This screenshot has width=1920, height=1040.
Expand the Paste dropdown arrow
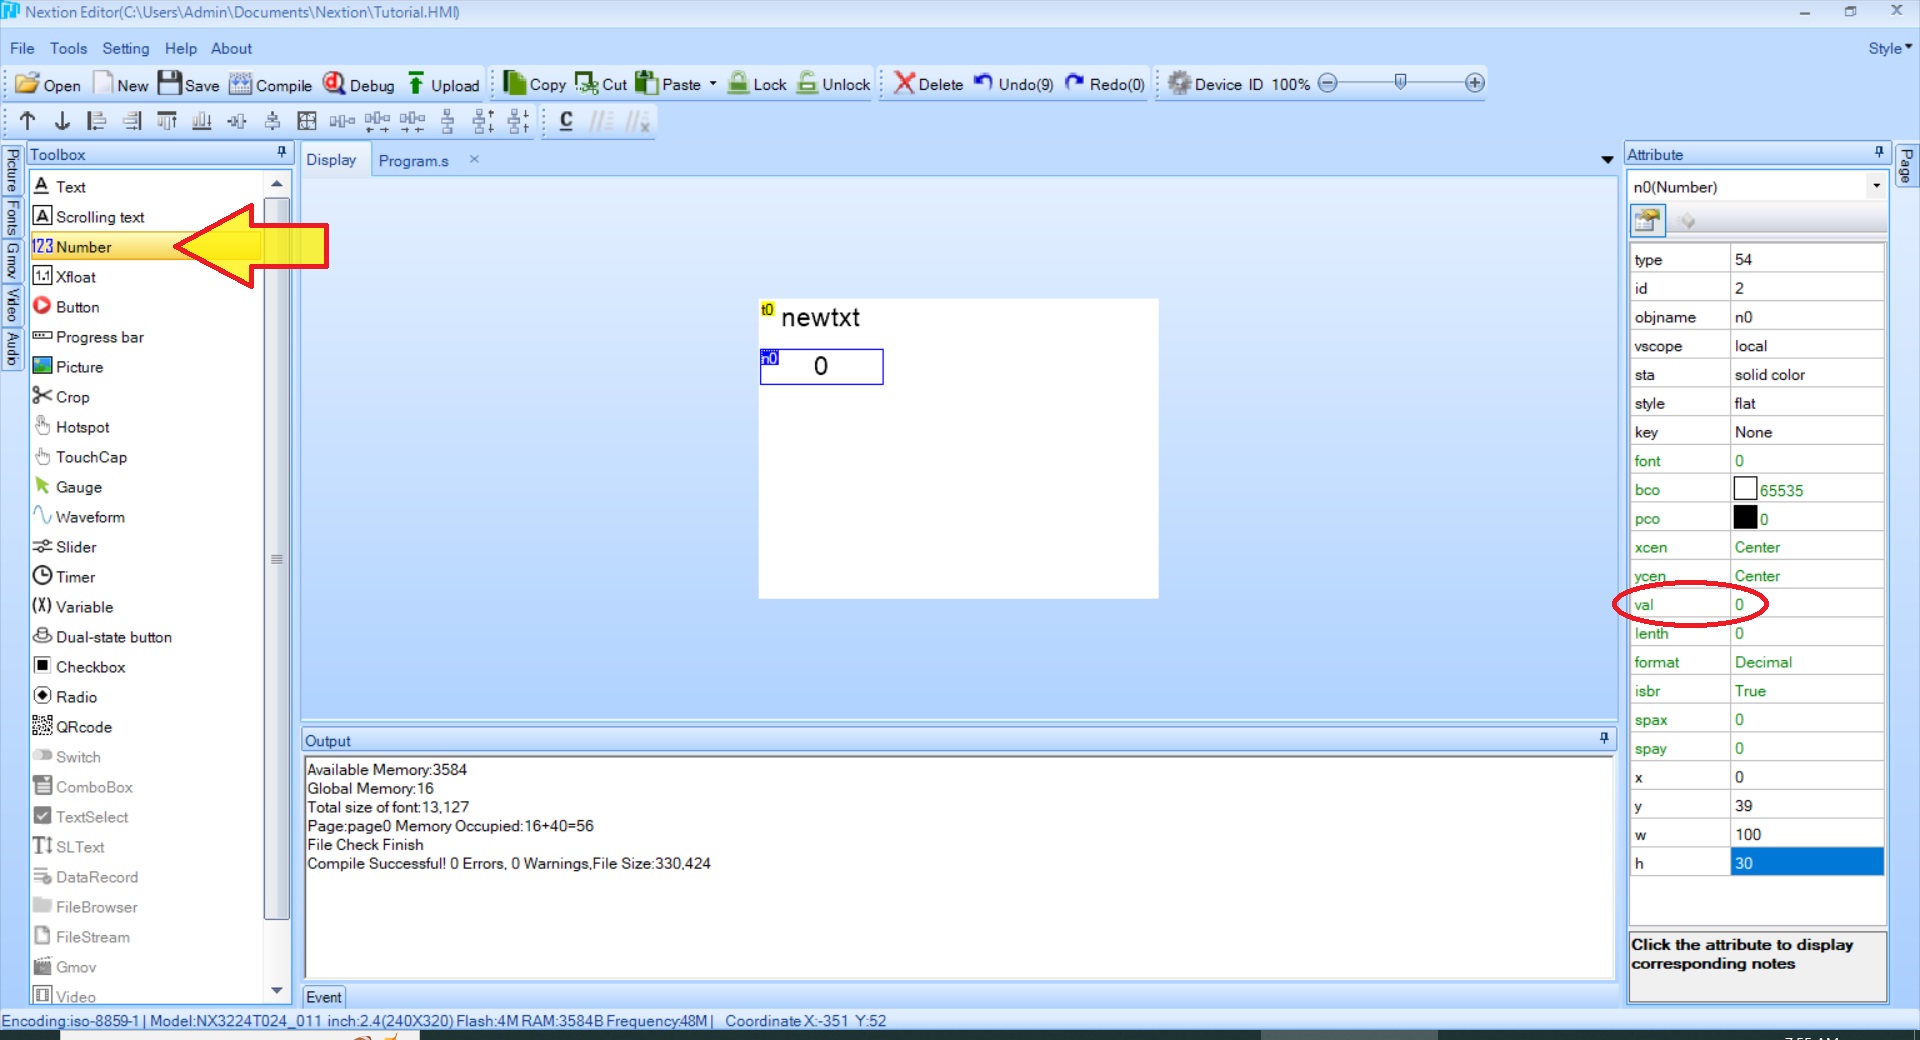(713, 84)
